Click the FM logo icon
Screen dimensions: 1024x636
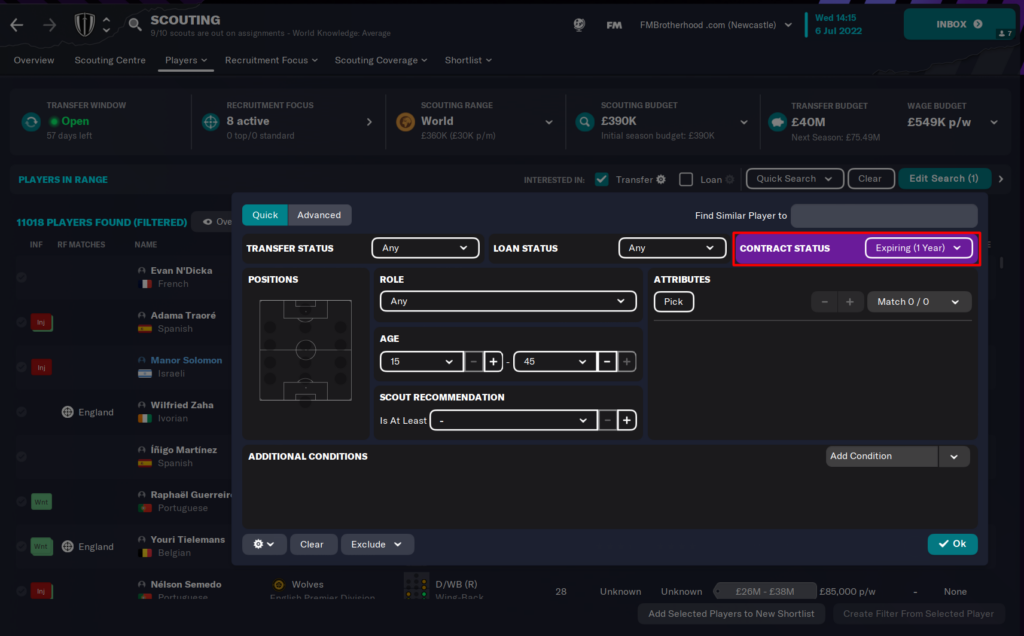coord(614,25)
